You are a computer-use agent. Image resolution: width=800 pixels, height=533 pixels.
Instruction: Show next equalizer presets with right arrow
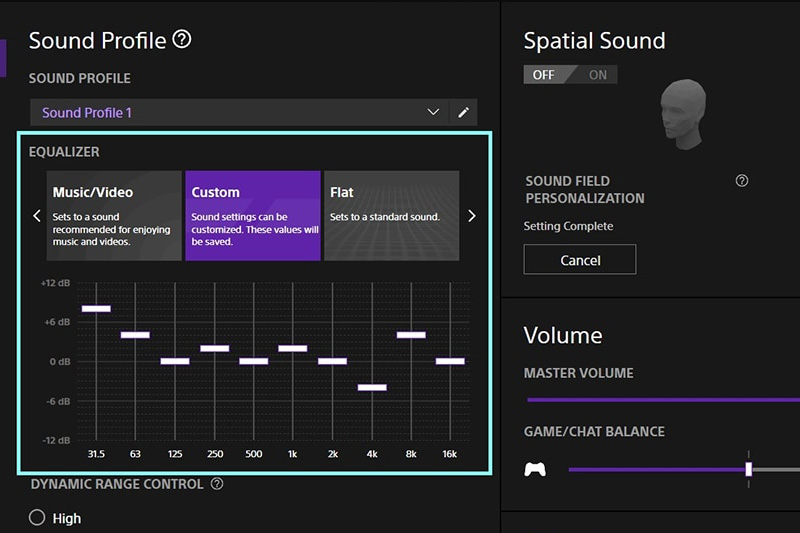pos(471,216)
